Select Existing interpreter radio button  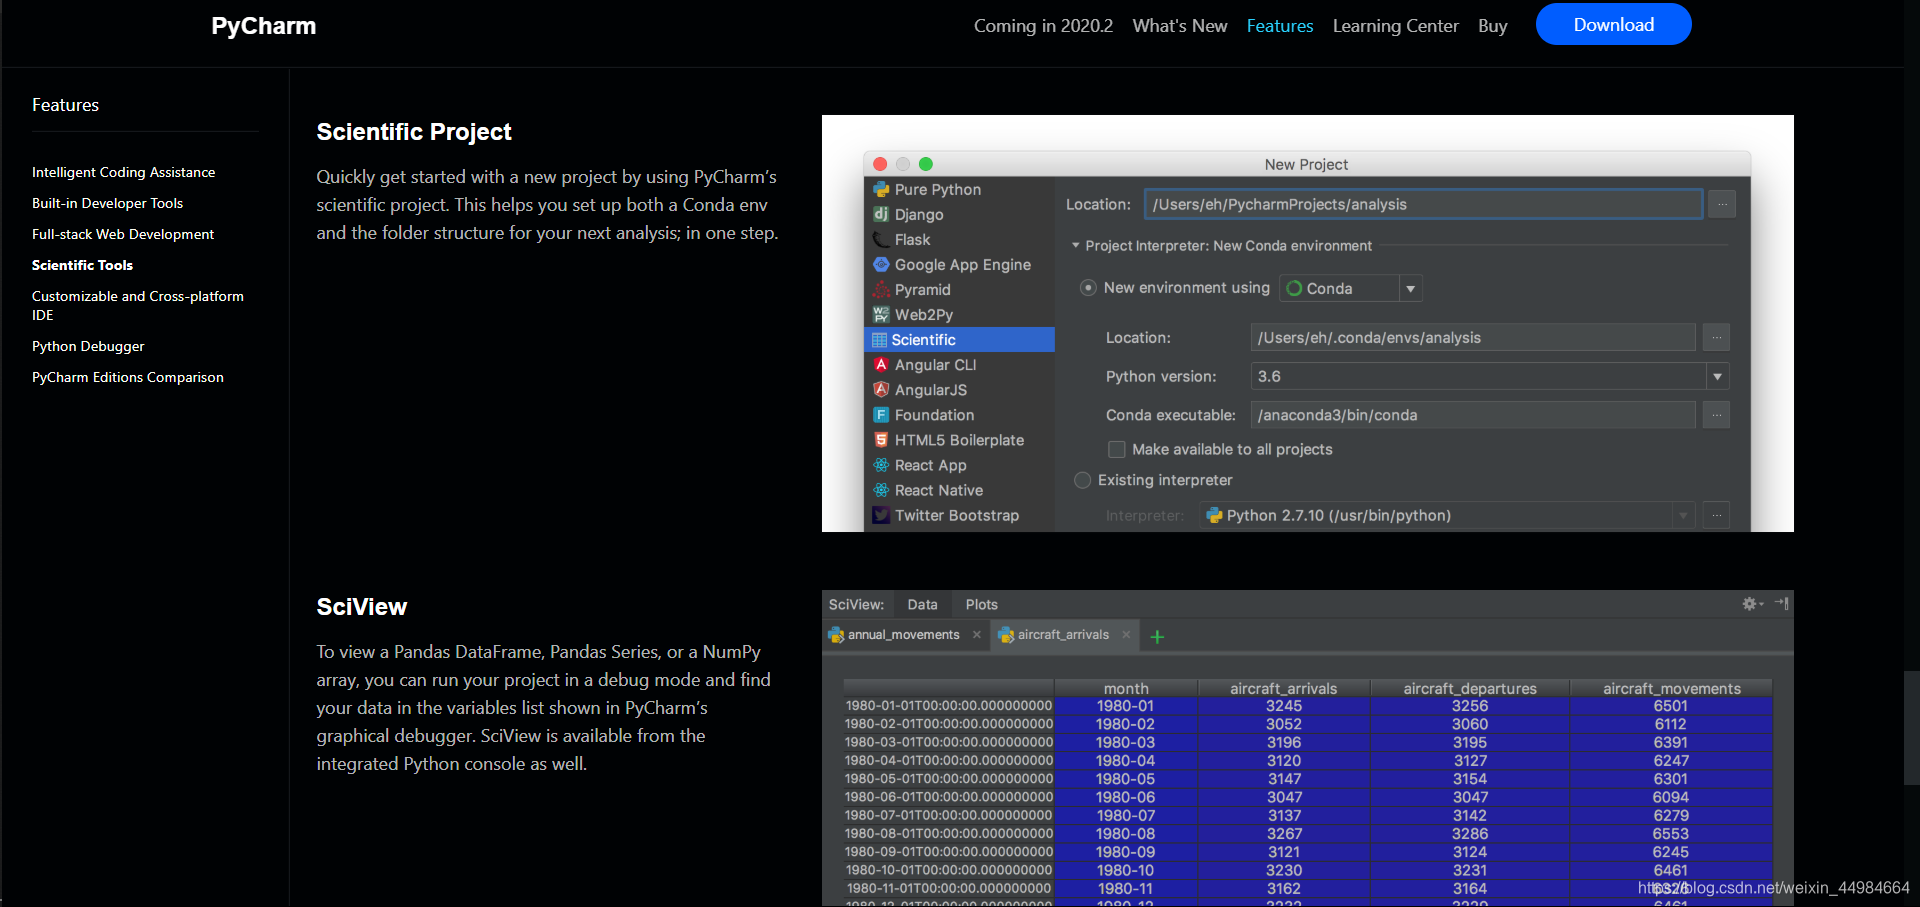pos(1082,480)
